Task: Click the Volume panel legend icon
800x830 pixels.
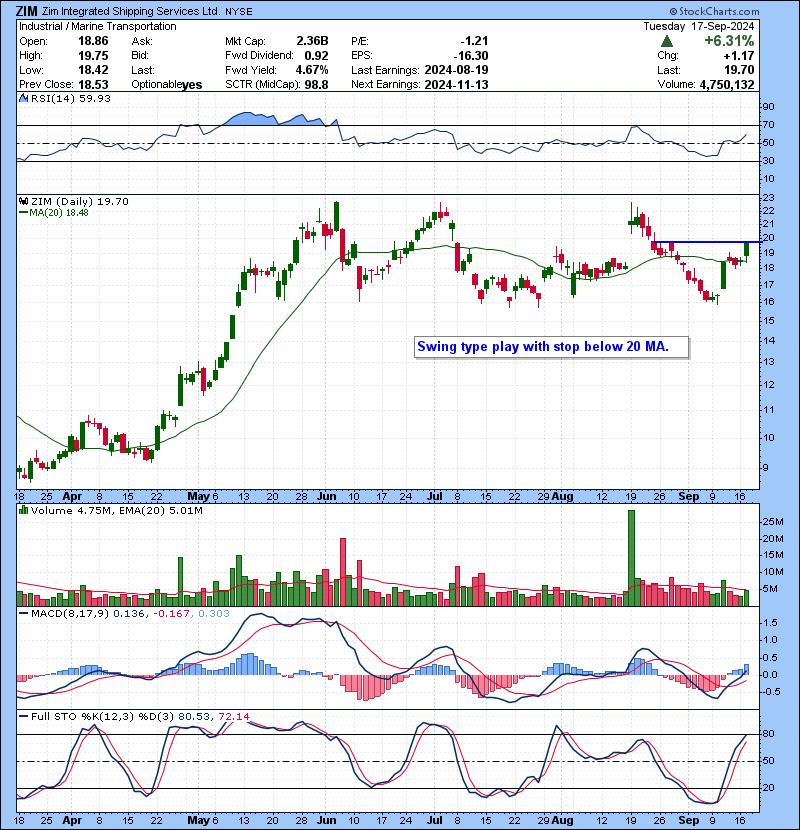Action: 24,512
